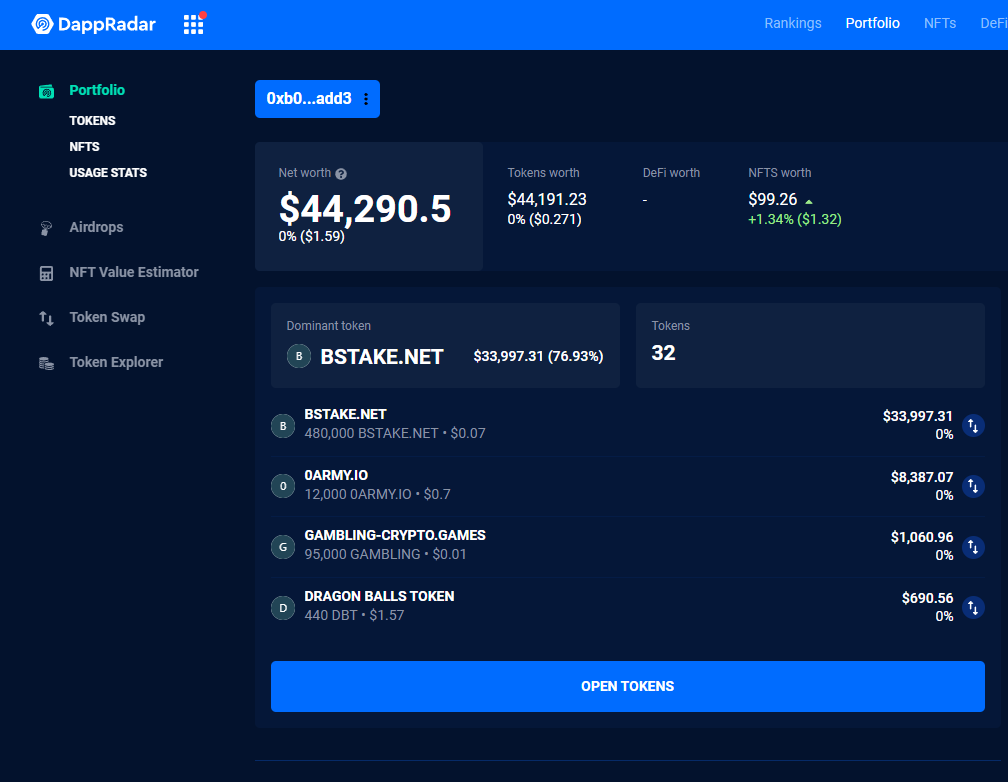Click the Airdrops parachute icon
The height and width of the screenshot is (782, 1008).
tap(46, 228)
